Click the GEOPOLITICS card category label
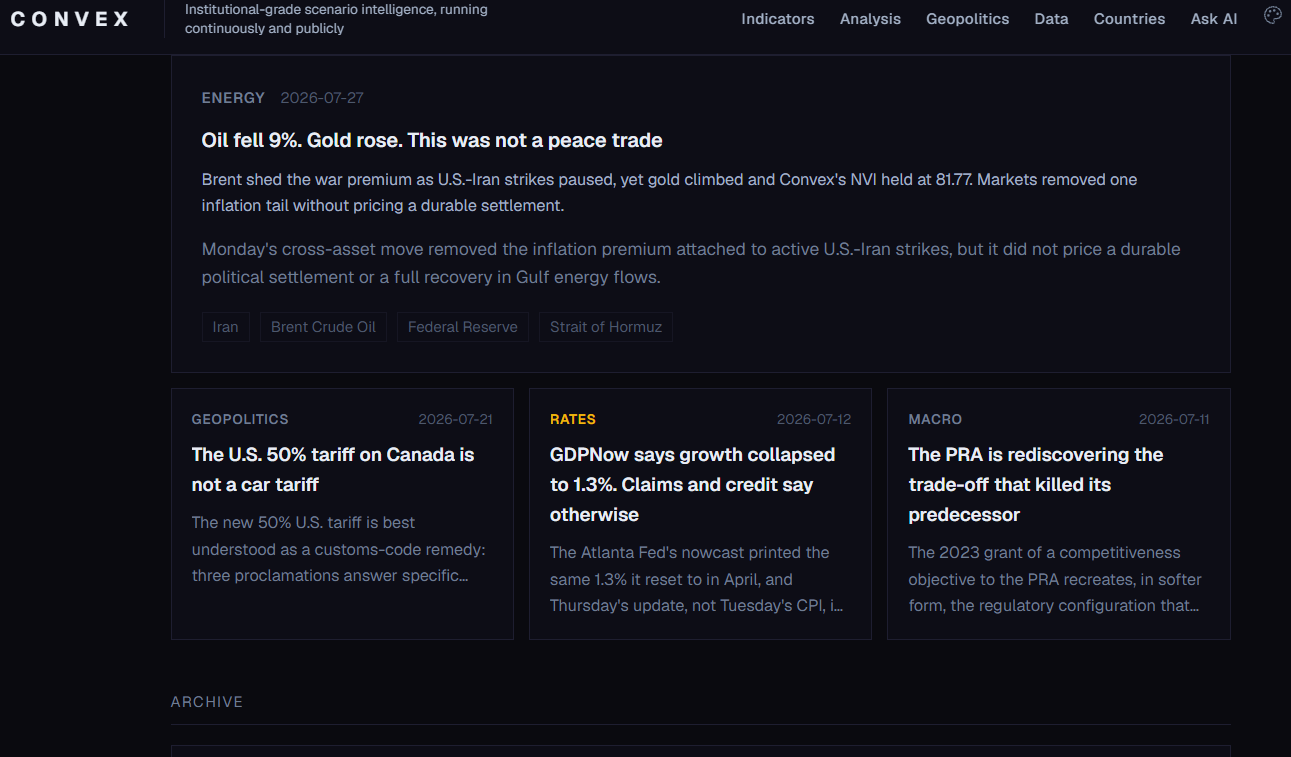The height and width of the screenshot is (757, 1291). tap(240, 419)
